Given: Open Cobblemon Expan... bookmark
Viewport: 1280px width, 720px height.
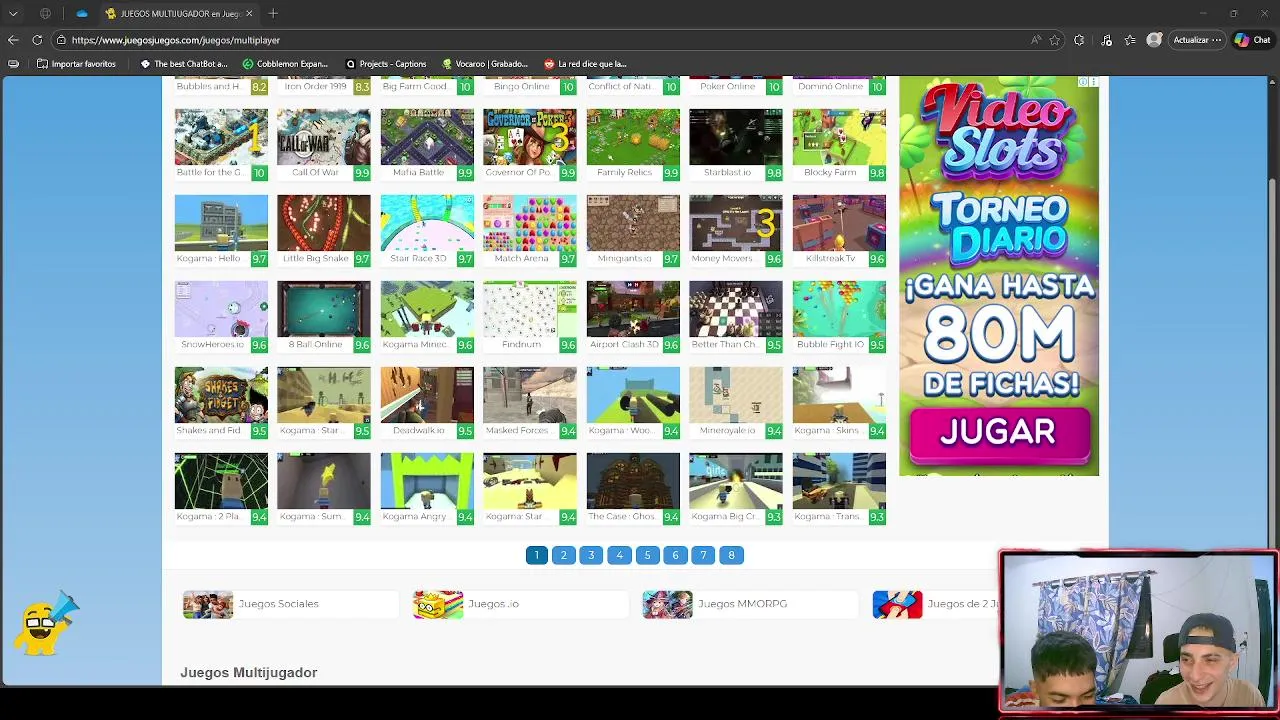Looking at the screenshot, I should pos(285,64).
